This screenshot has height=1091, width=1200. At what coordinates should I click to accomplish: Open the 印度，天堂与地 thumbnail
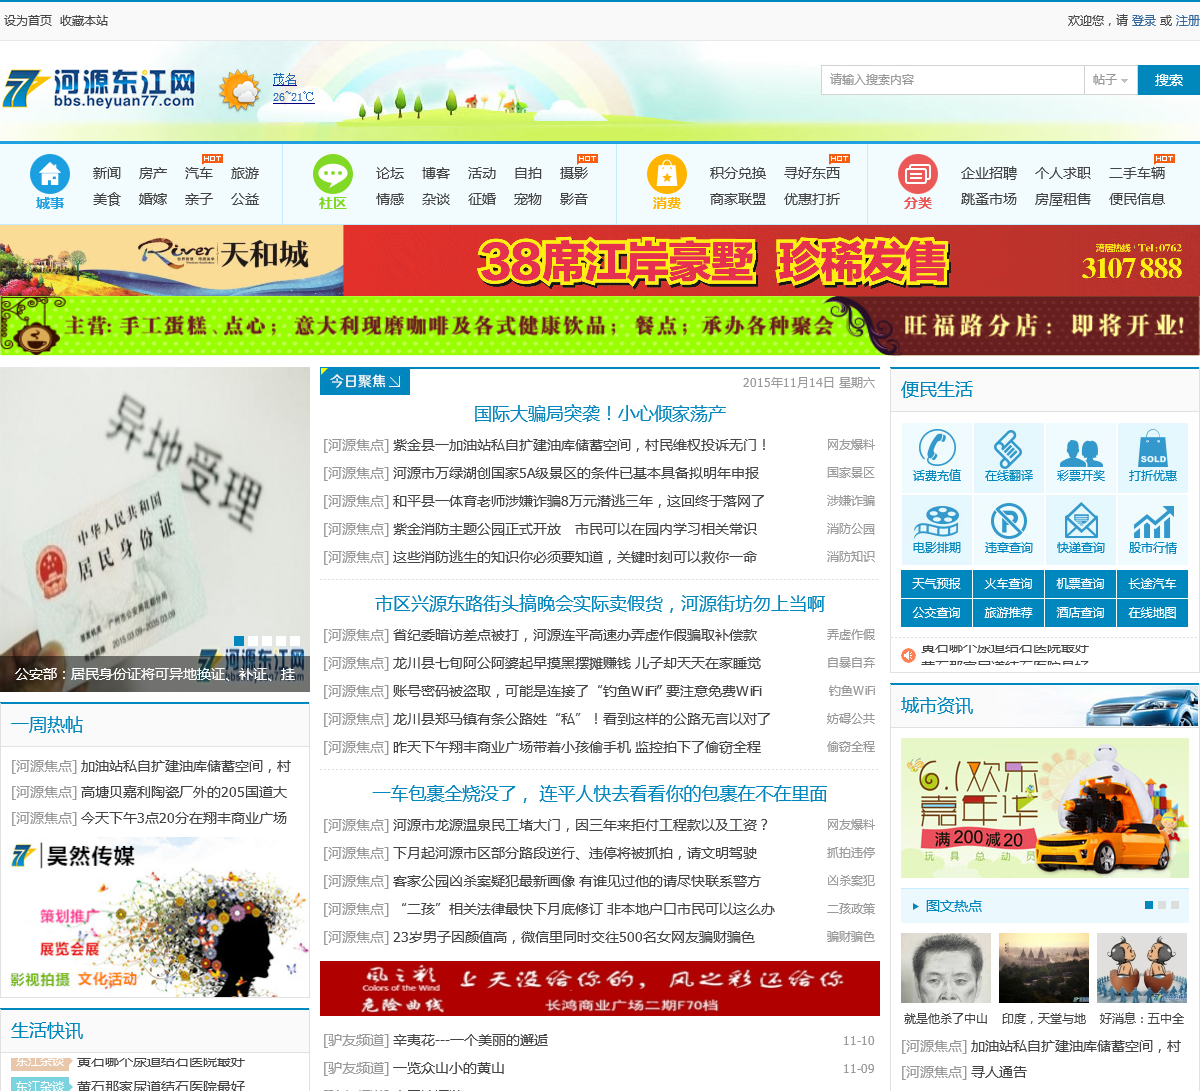1044,968
